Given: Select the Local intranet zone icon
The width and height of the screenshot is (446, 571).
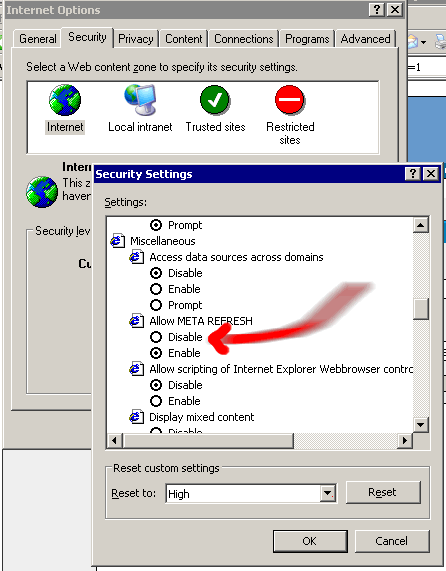Looking at the screenshot, I should point(140,99).
